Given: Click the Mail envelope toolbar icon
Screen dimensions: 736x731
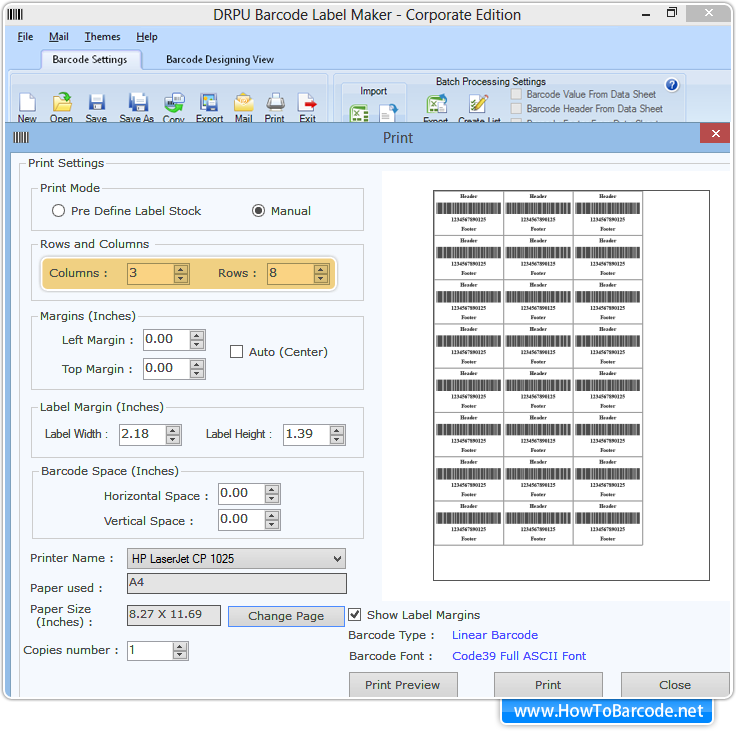Looking at the screenshot, I should click(244, 102).
